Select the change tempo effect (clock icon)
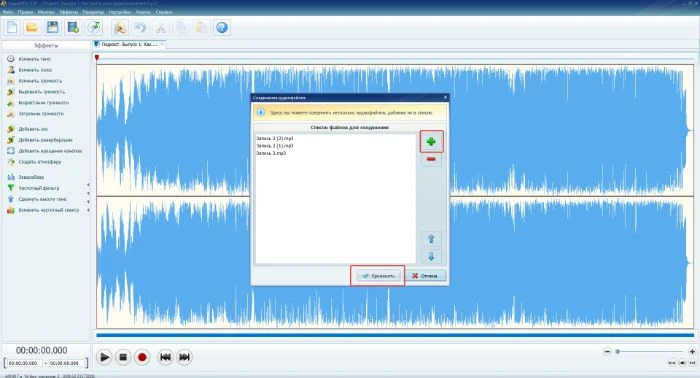This screenshot has height=378, width=700. tap(29, 59)
